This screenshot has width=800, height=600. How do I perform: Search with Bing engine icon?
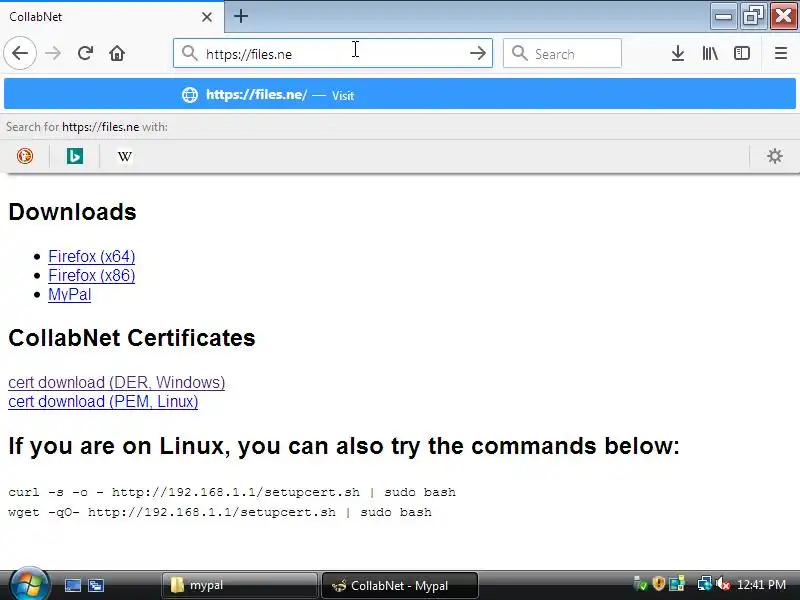coord(75,156)
